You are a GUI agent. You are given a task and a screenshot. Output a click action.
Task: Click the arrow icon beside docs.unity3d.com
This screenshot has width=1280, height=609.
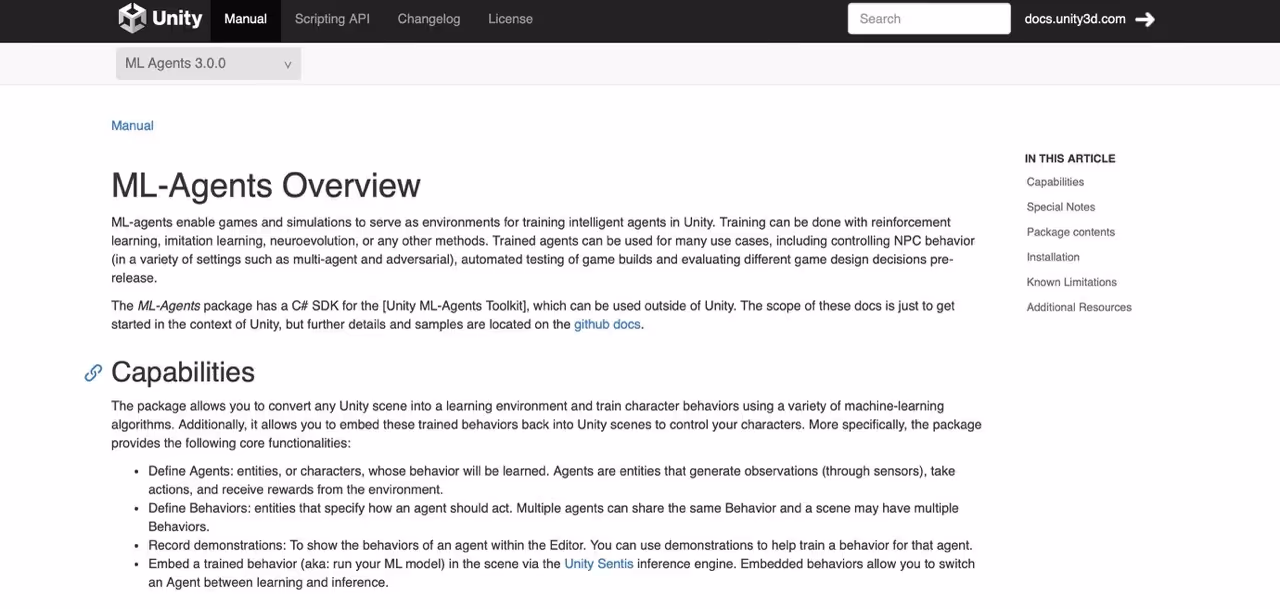point(1145,18)
